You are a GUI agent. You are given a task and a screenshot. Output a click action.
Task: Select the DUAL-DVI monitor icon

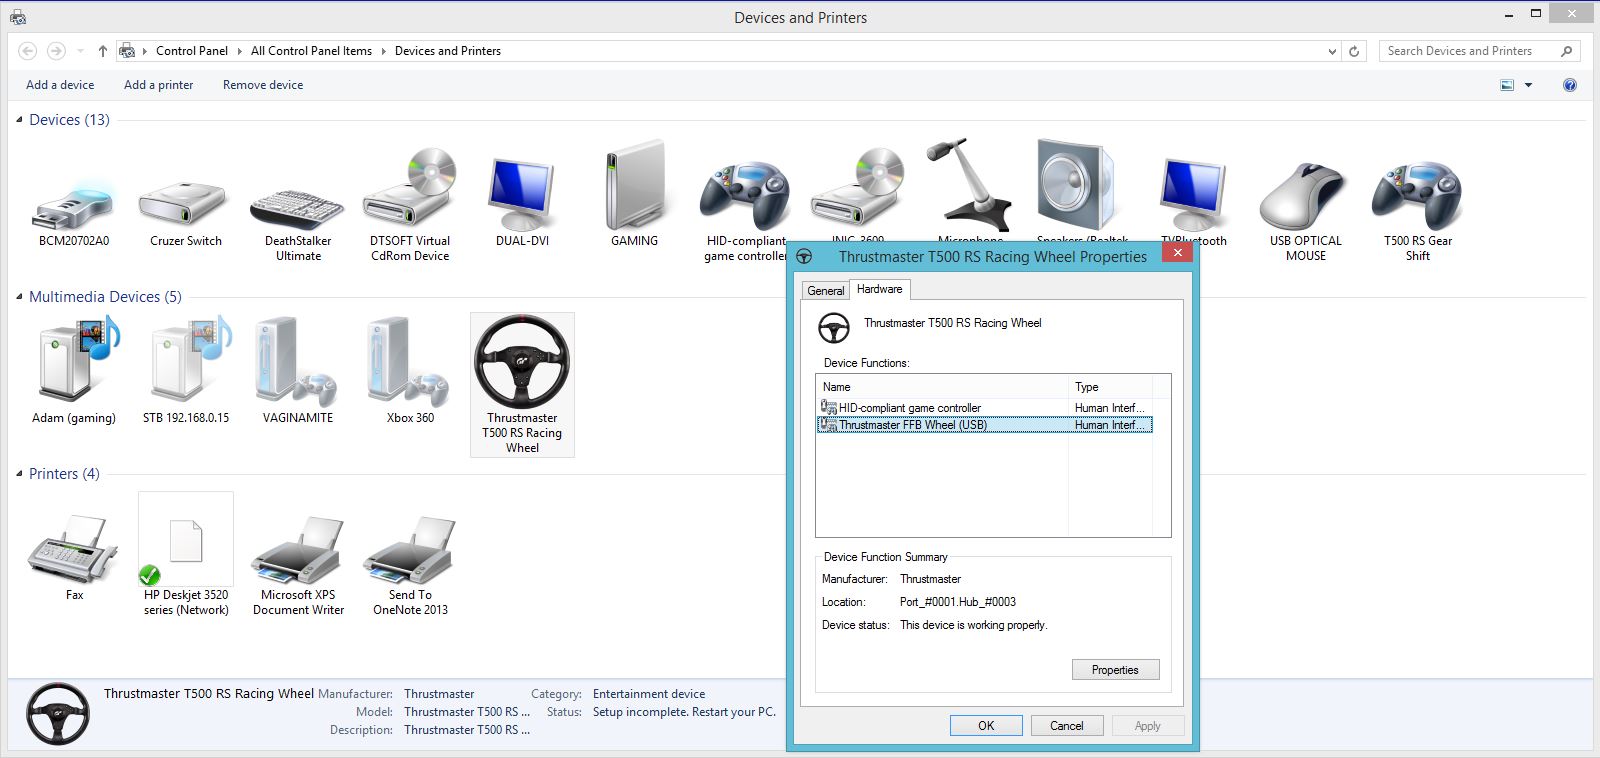coord(522,194)
